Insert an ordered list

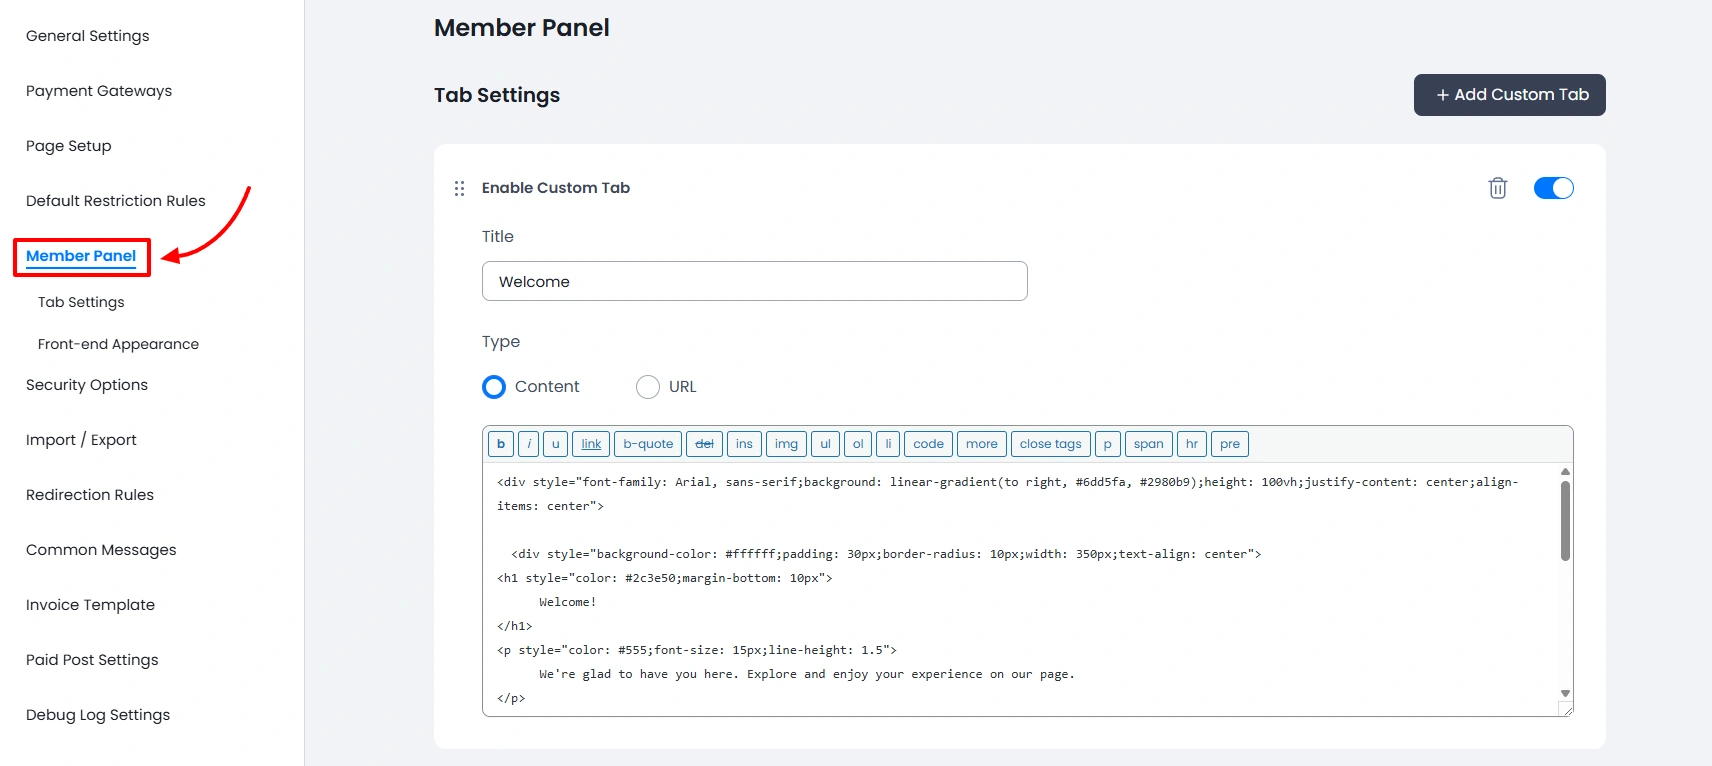pyautogui.click(x=857, y=443)
